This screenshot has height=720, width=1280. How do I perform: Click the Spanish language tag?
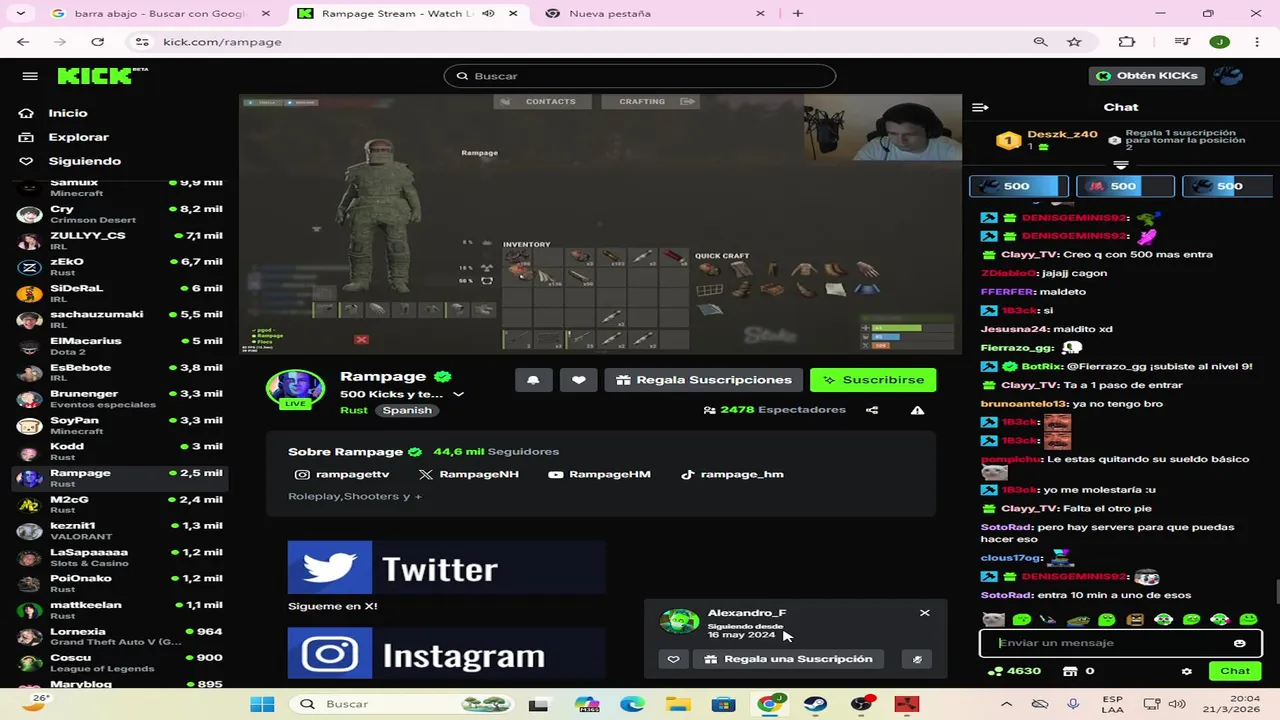[407, 411]
